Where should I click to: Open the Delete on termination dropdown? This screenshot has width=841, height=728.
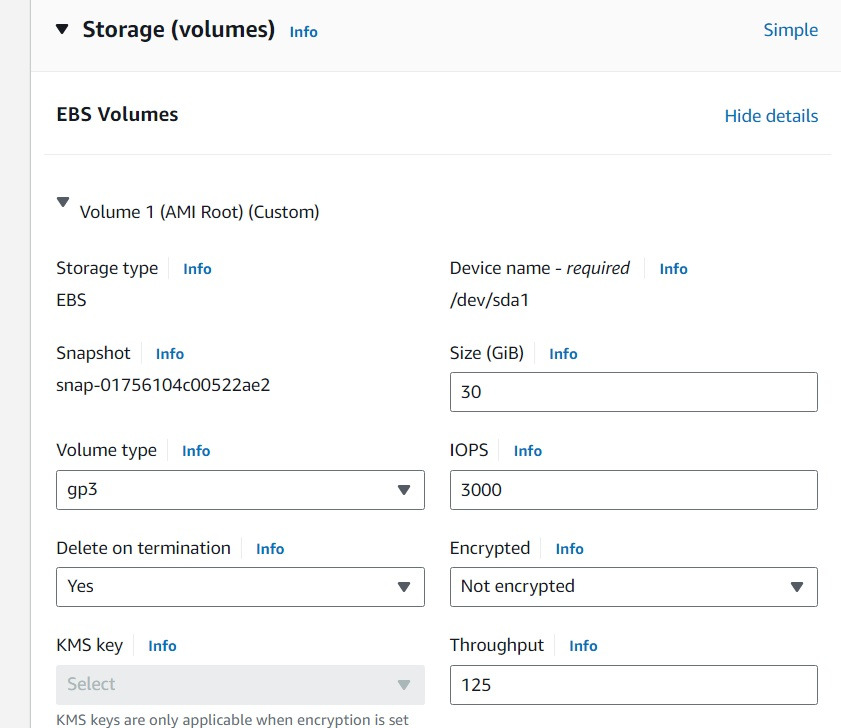pos(240,587)
